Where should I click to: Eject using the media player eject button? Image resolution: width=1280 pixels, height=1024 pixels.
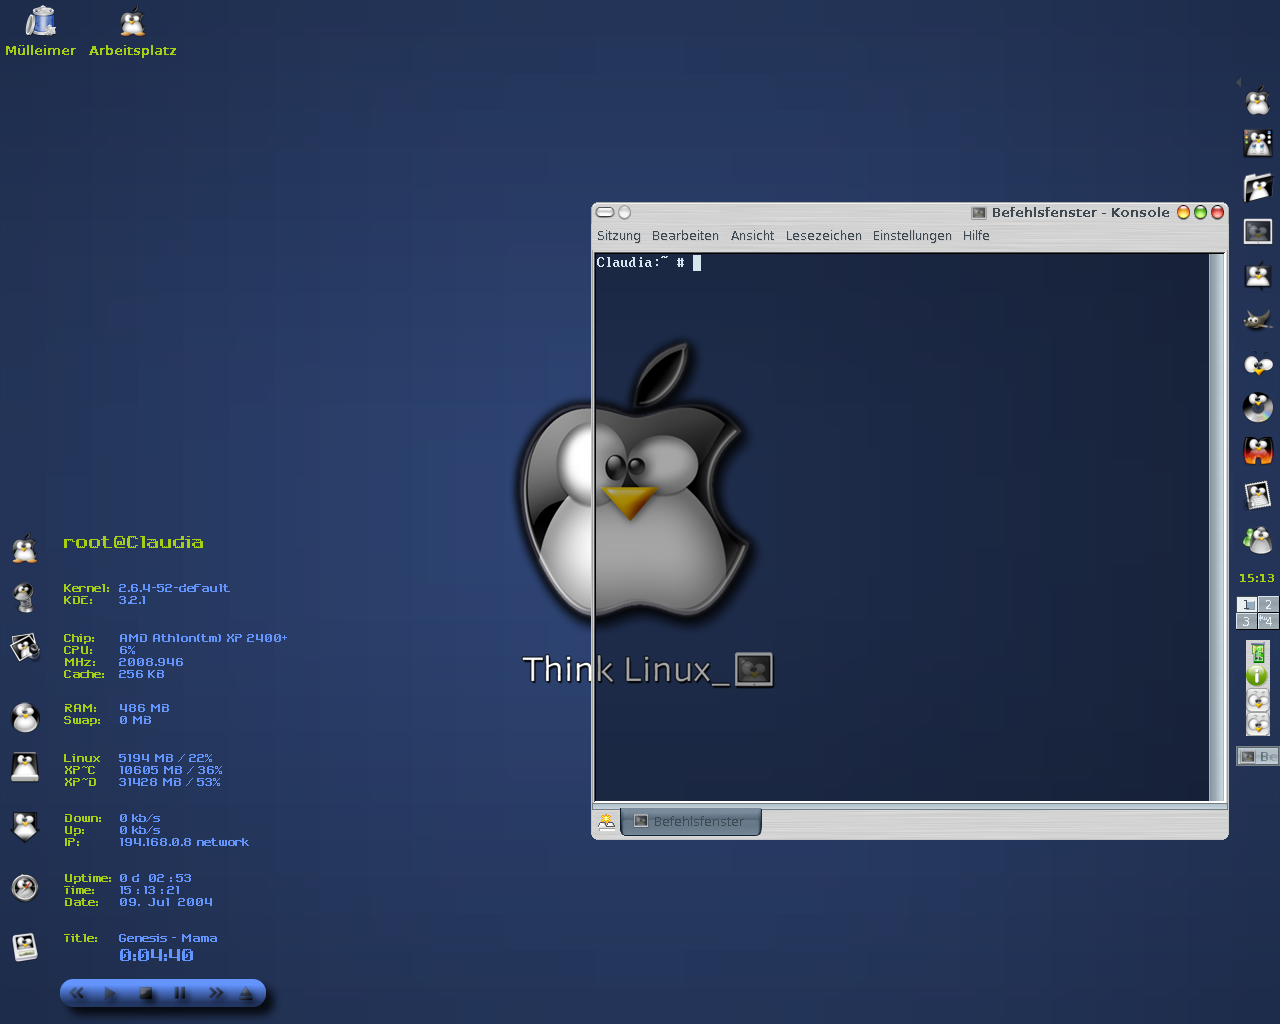(x=246, y=993)
